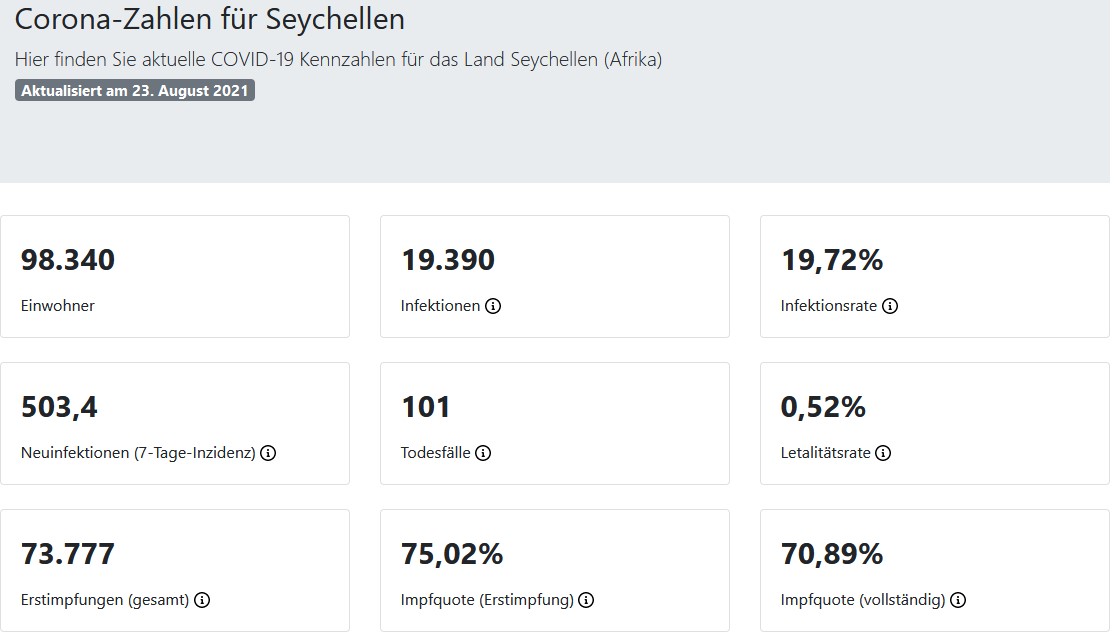This screenshot has height=634, width=1116.
Task: Click the 'Einwohner' label text
Action: pyautogui.click(x=58, y=306)
